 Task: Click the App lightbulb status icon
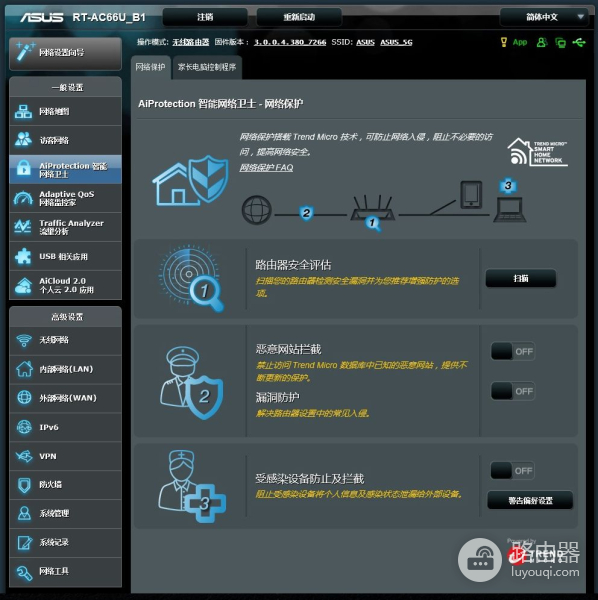(x=503, y=42)
